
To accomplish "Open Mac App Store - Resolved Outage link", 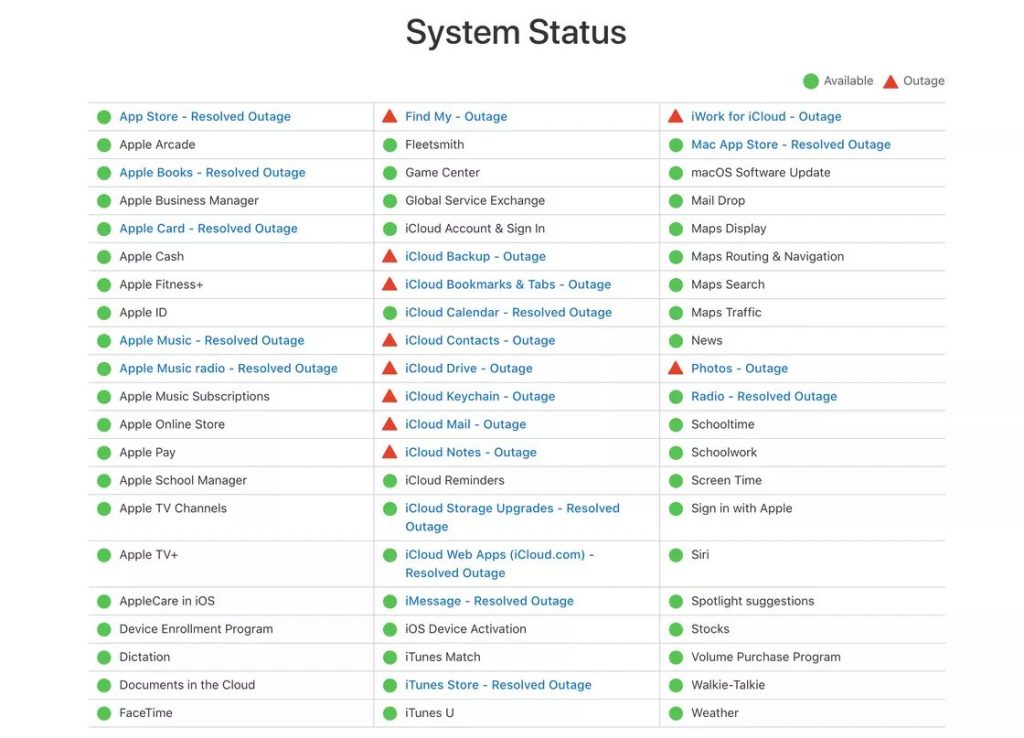I will click(791, 144).
